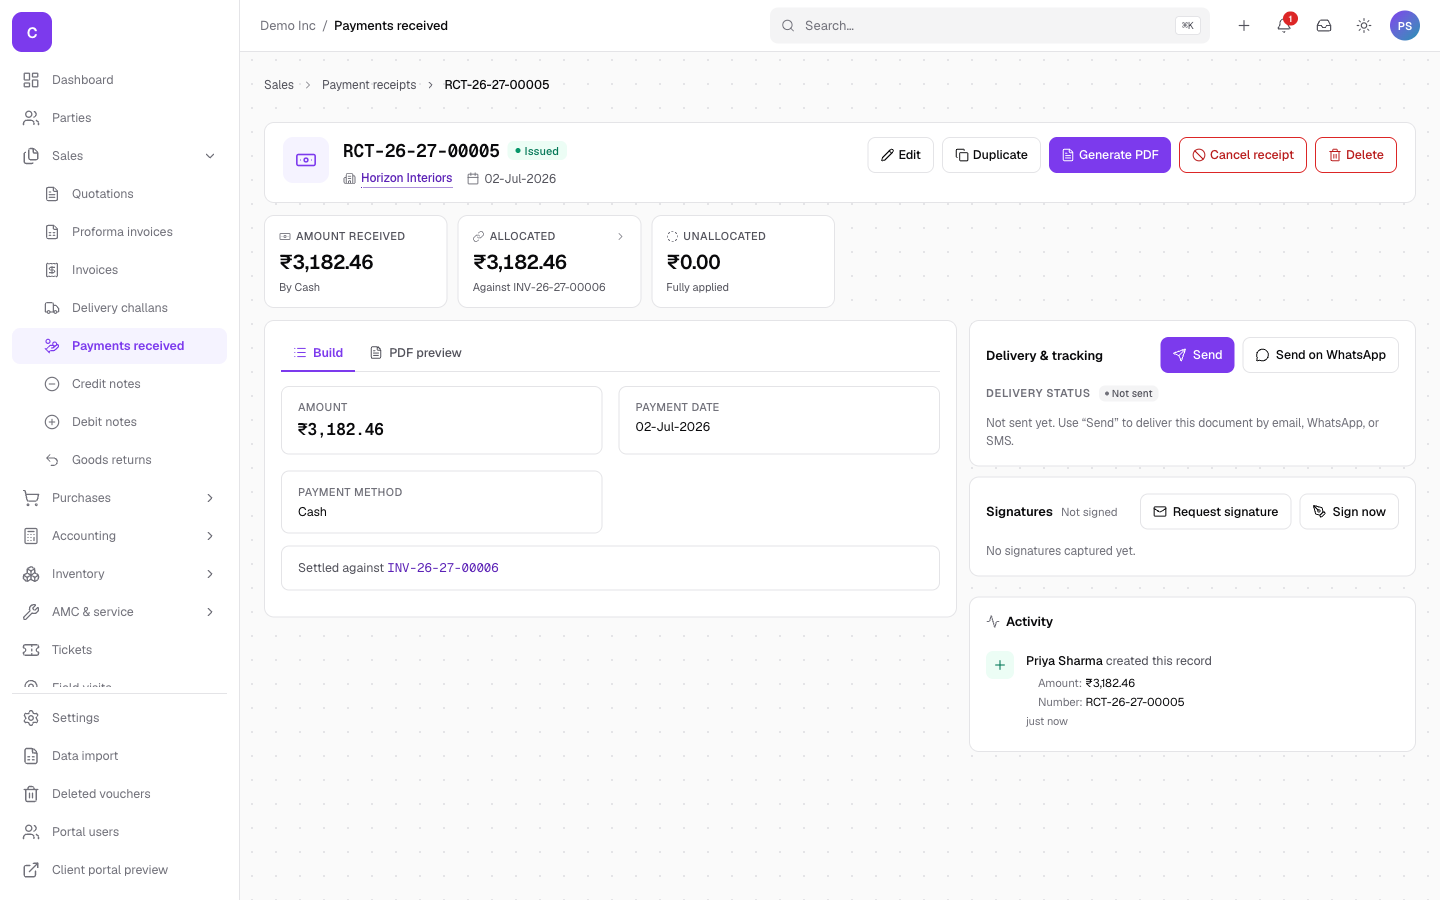Image resolution: width=1440 pixels, height=900 pixels.
Task: Click the Sign now button
Action: click(x=1349, y=512)
